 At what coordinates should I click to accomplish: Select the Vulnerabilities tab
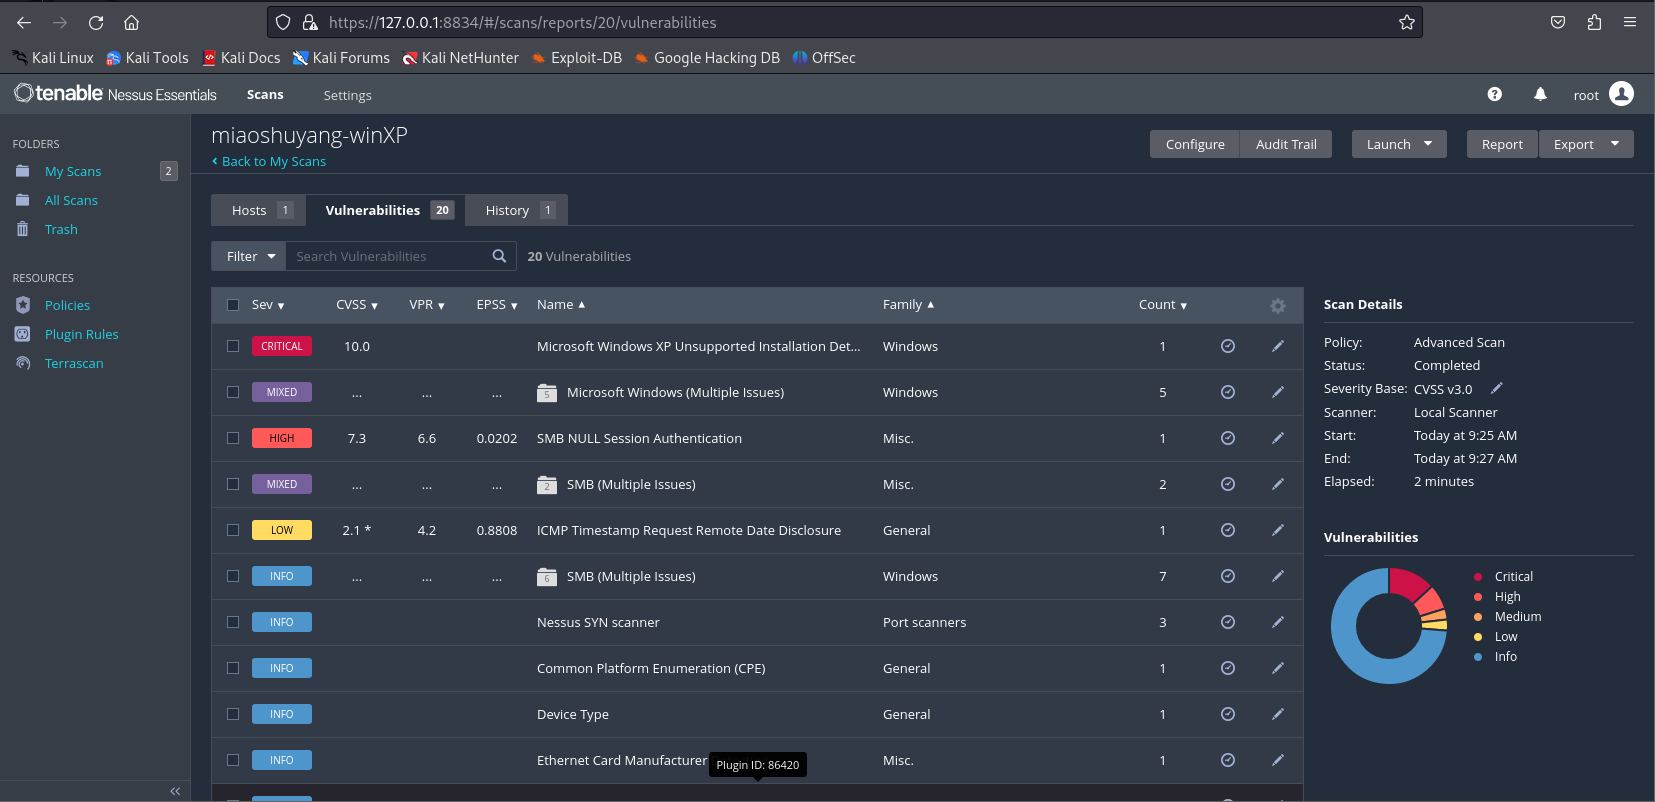point(388,210)
